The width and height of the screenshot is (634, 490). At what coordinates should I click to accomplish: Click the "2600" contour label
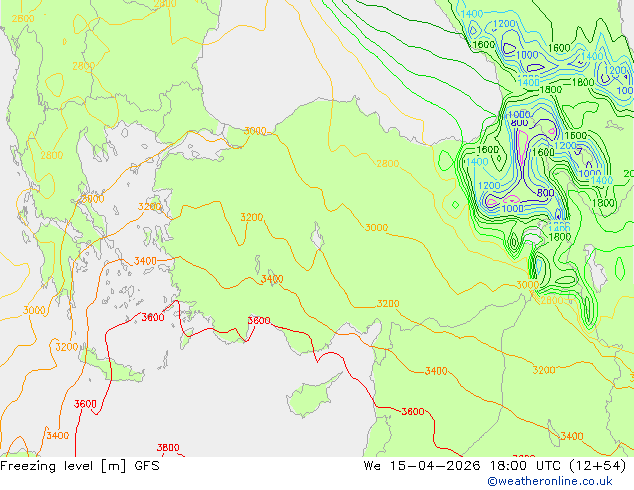point(23,19)
